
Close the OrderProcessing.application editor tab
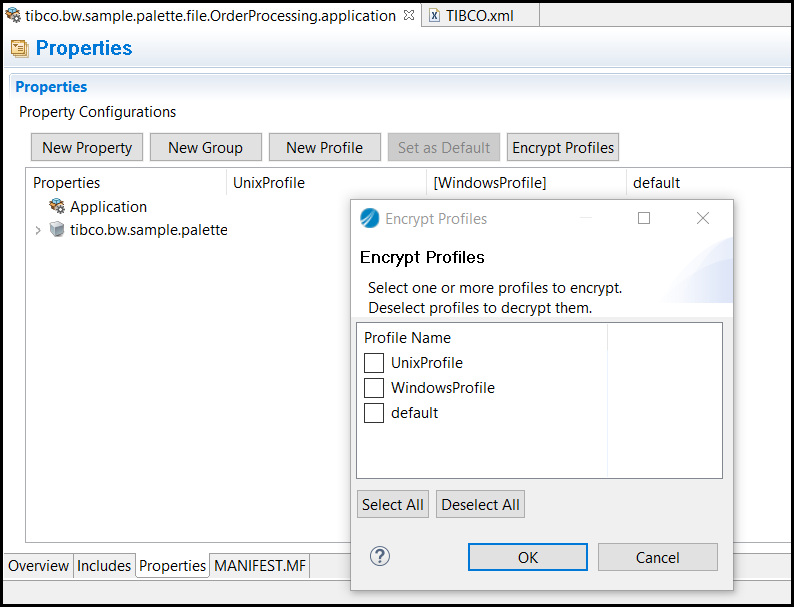click(408, 16)
